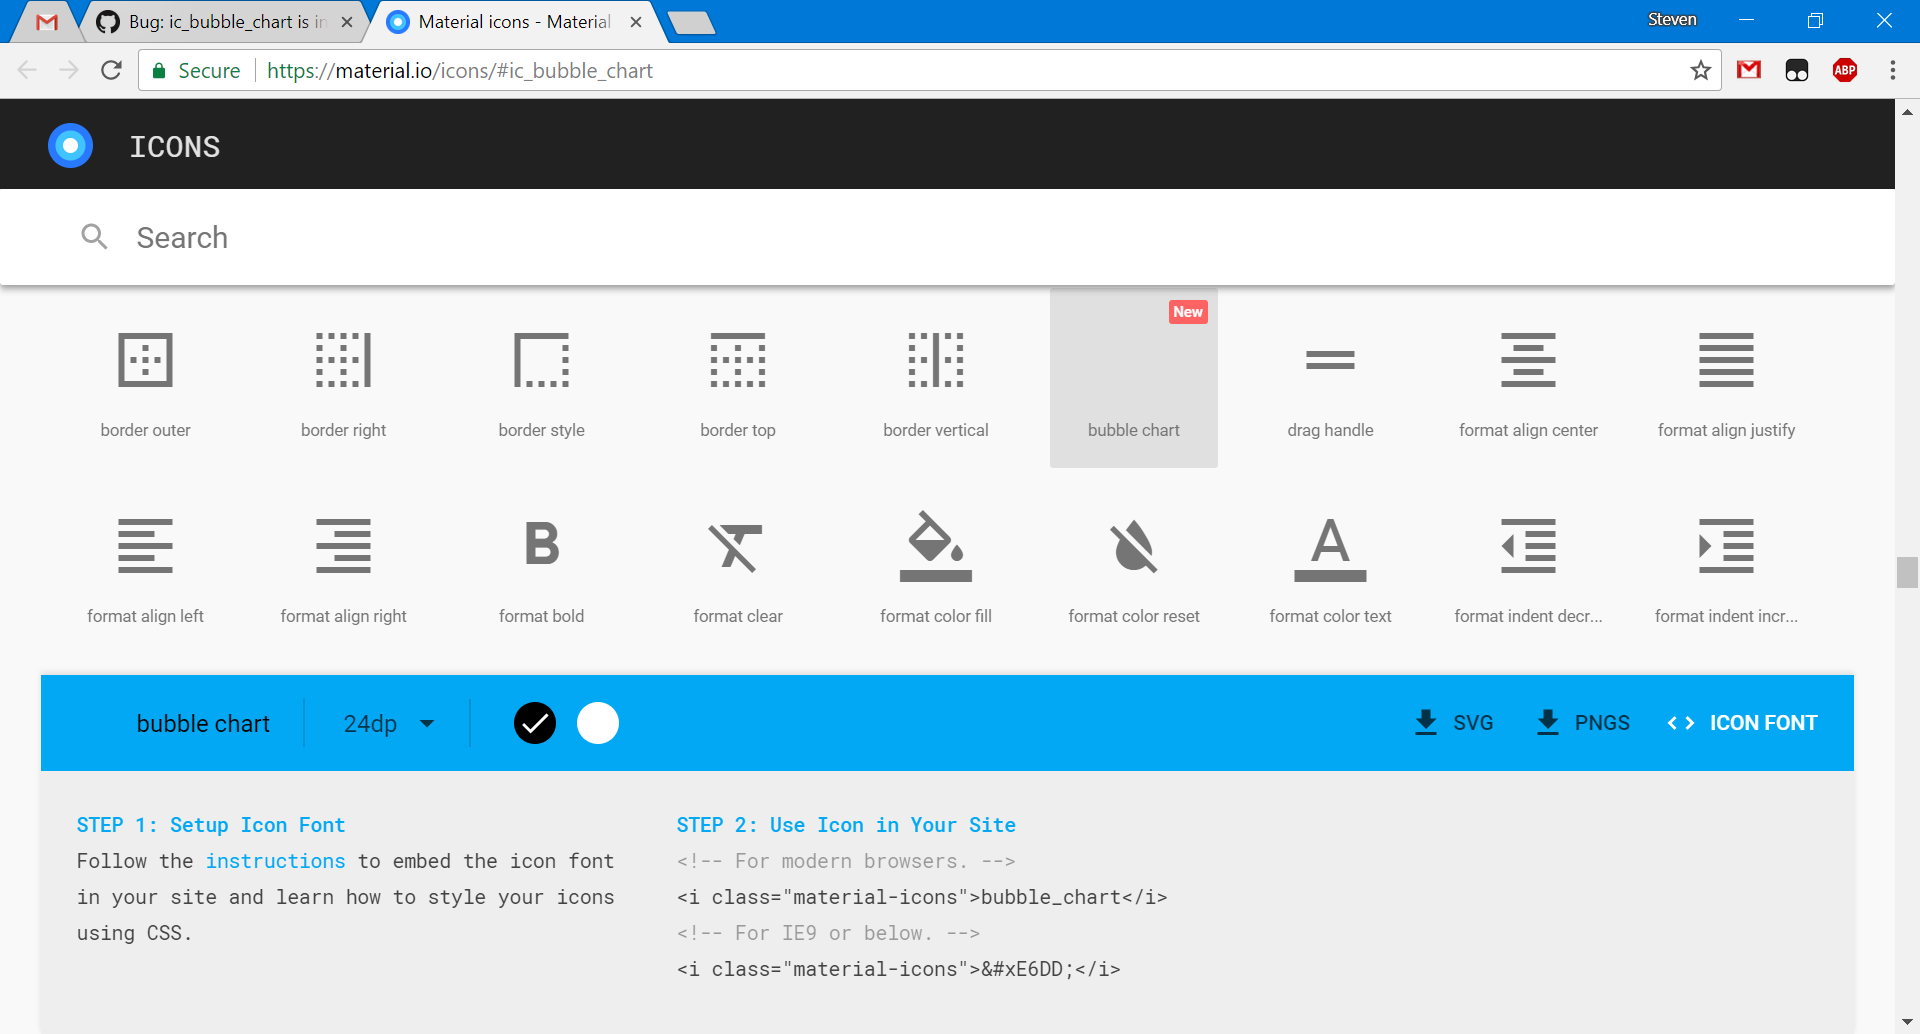Image resolution: width=1920 pixels, height=1034 pixels.
Task: Click the bubble_chart material-icons code line
Action: 922,897
